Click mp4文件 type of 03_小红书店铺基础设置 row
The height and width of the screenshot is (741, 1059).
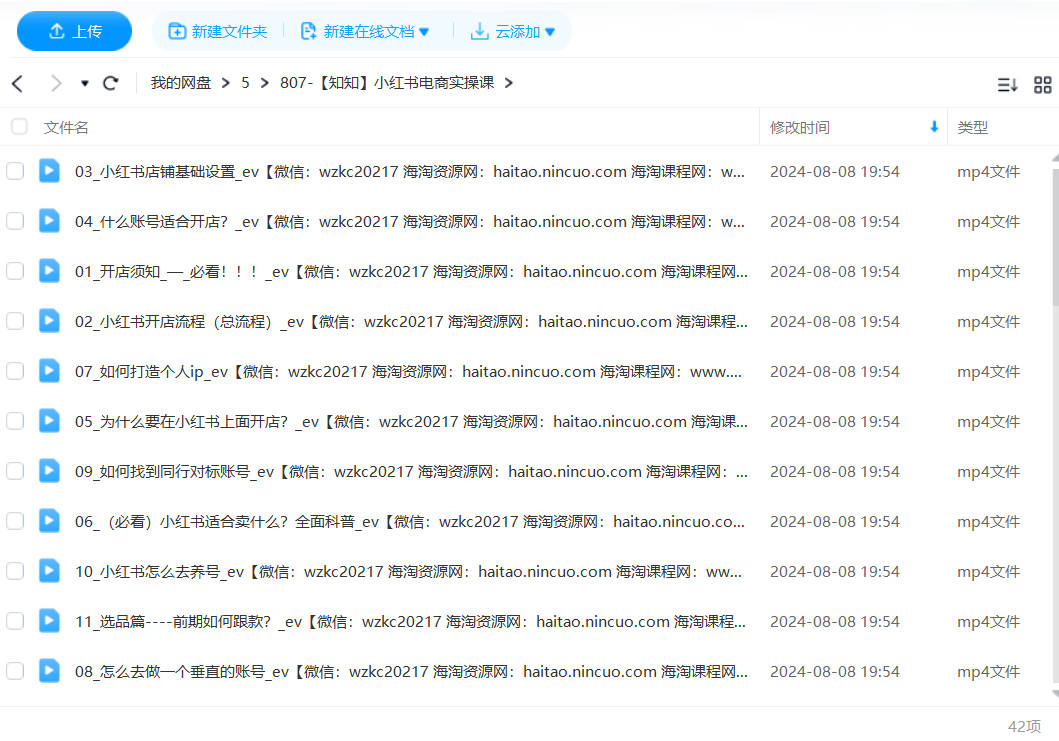pyautogui.click(x=988, y=172)
